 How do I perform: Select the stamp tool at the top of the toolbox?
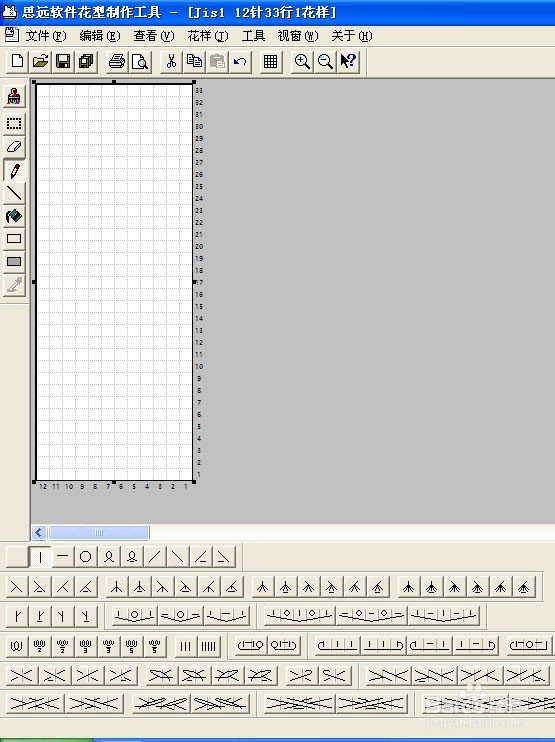click(14, 97)
